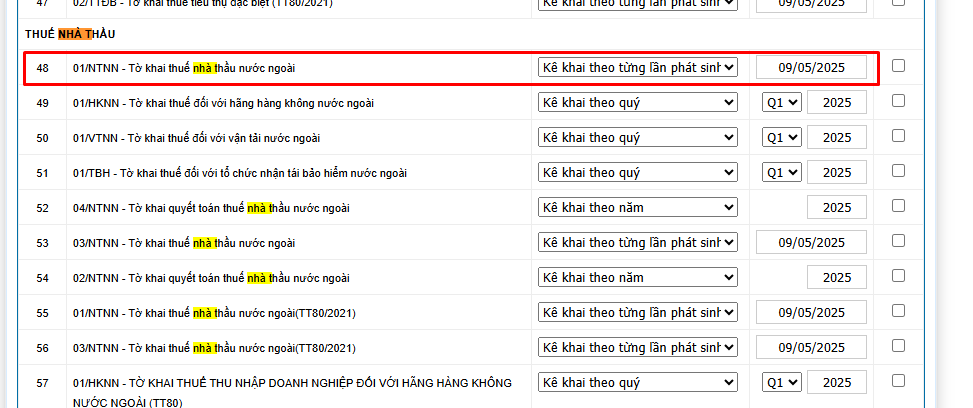The width and height of the screenshot is (973, 408).
Task: Select checkbox for row 52 04/NTNN
Action: pyautogui.click(x=898, y=206)
